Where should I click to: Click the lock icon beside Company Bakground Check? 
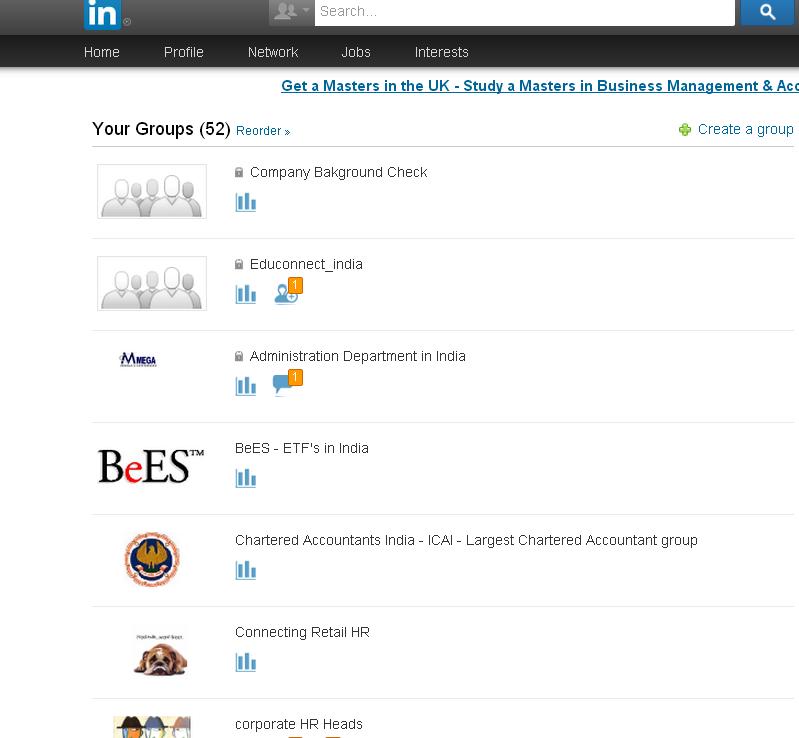(238, 172)
